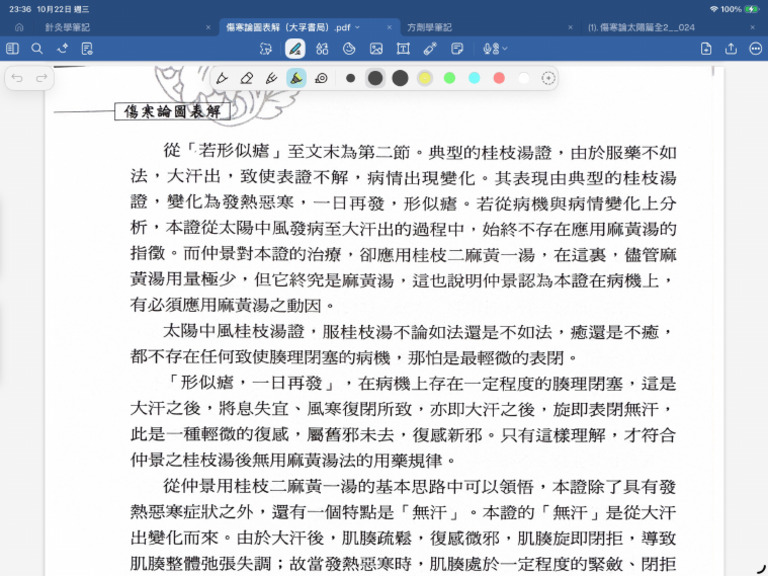Select the laser pointer tool
Image resolution: width=768 pixels, height=576 pixels.
tap(430, 48)
